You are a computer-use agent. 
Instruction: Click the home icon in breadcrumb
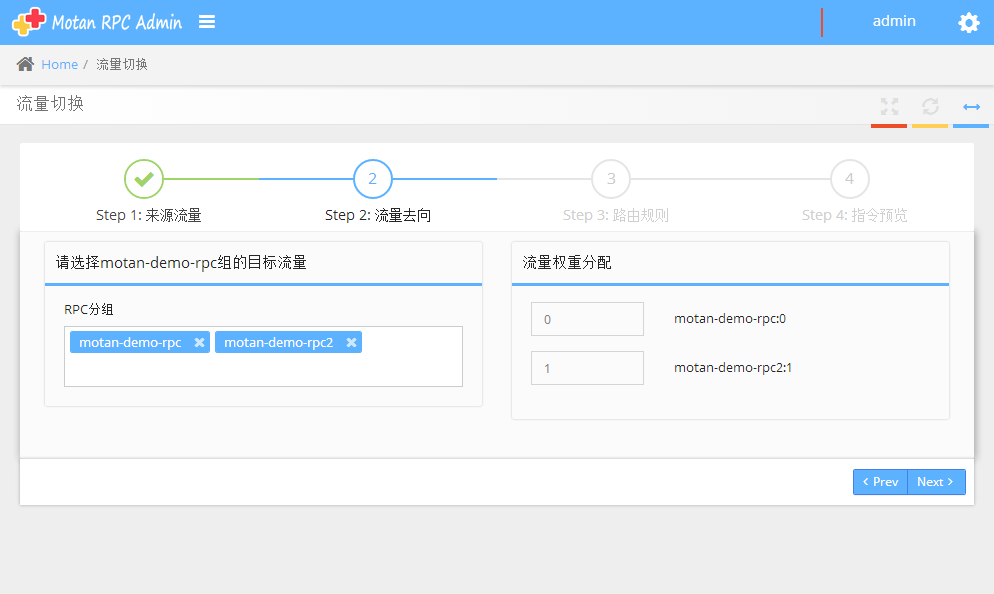[x=26, y=64]
